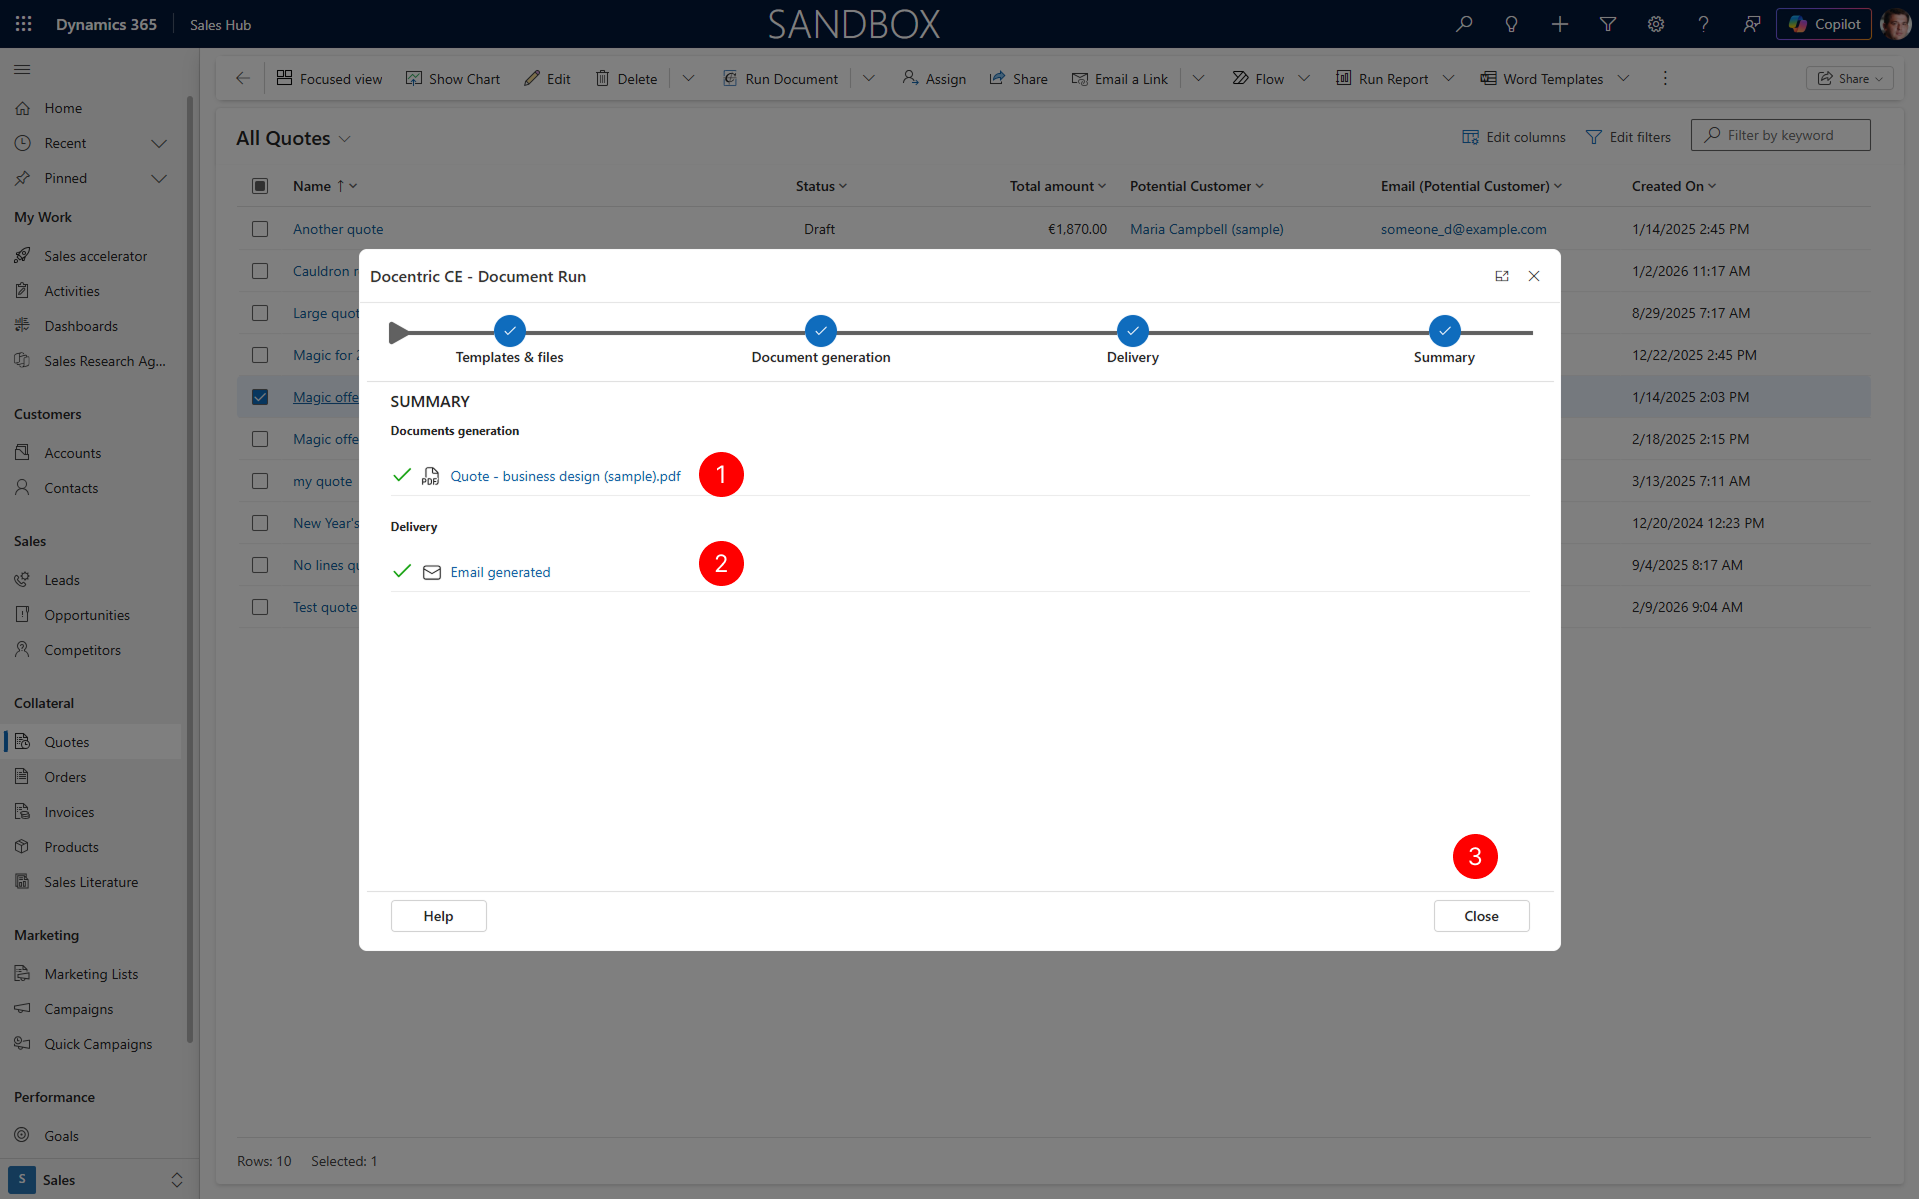Open the dialog in a new window icon

pos(1502,276)
